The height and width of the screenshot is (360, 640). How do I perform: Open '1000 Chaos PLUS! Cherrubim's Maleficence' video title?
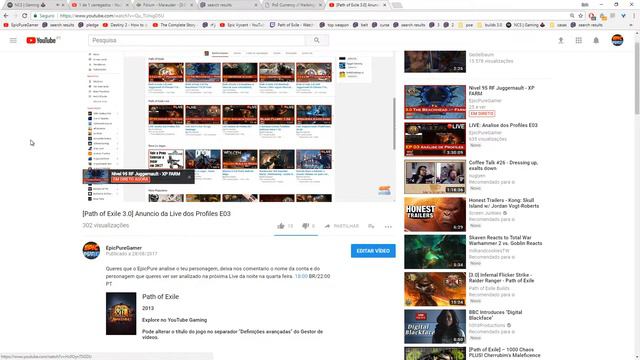(x=504, y=353)
